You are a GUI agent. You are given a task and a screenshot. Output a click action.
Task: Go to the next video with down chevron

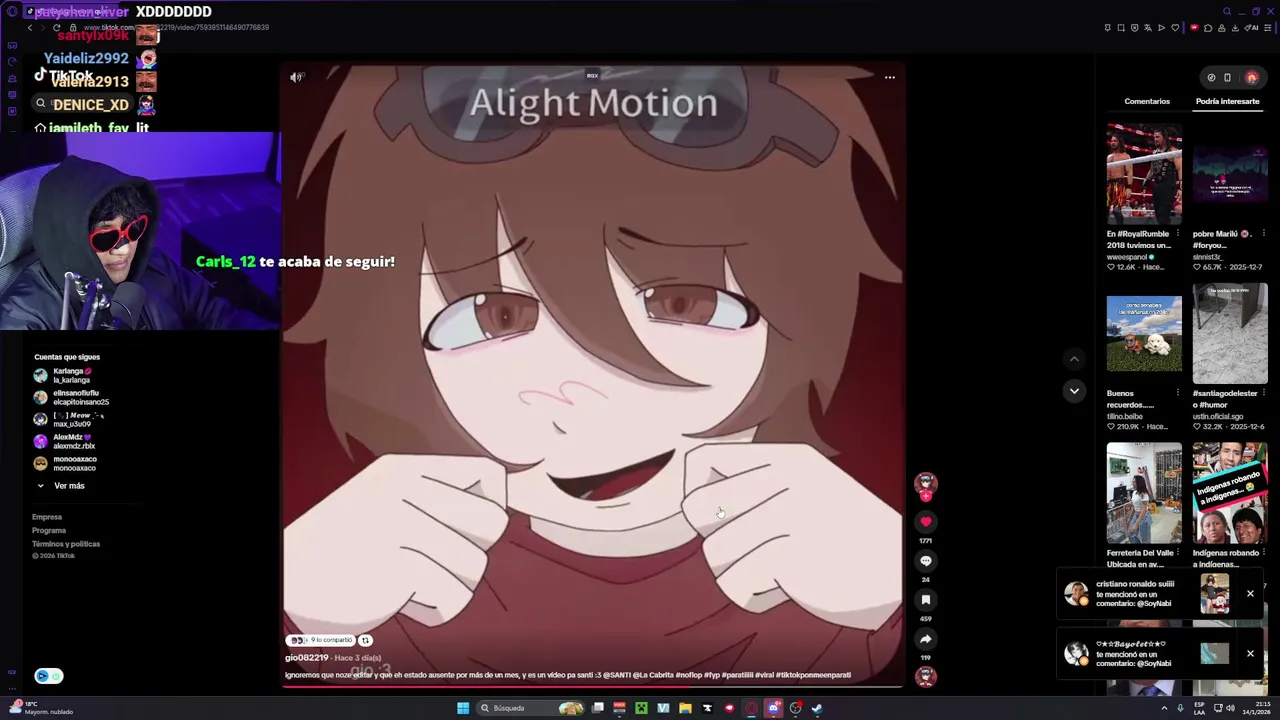coord(1074,391)
